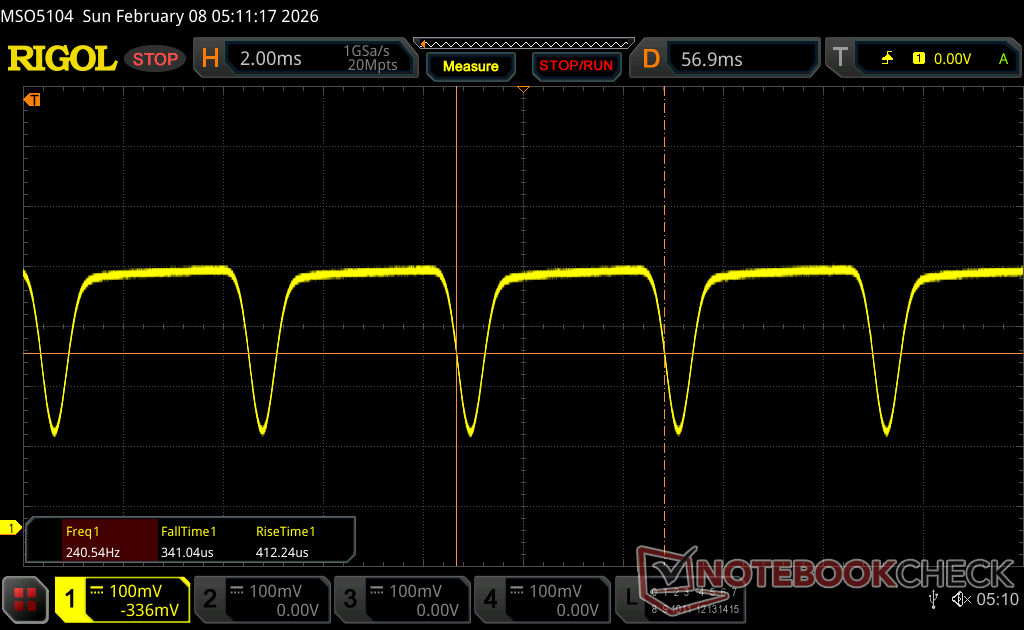
Task: Click the horizontal trigger position triangle marker
Action: coord(522,91)
